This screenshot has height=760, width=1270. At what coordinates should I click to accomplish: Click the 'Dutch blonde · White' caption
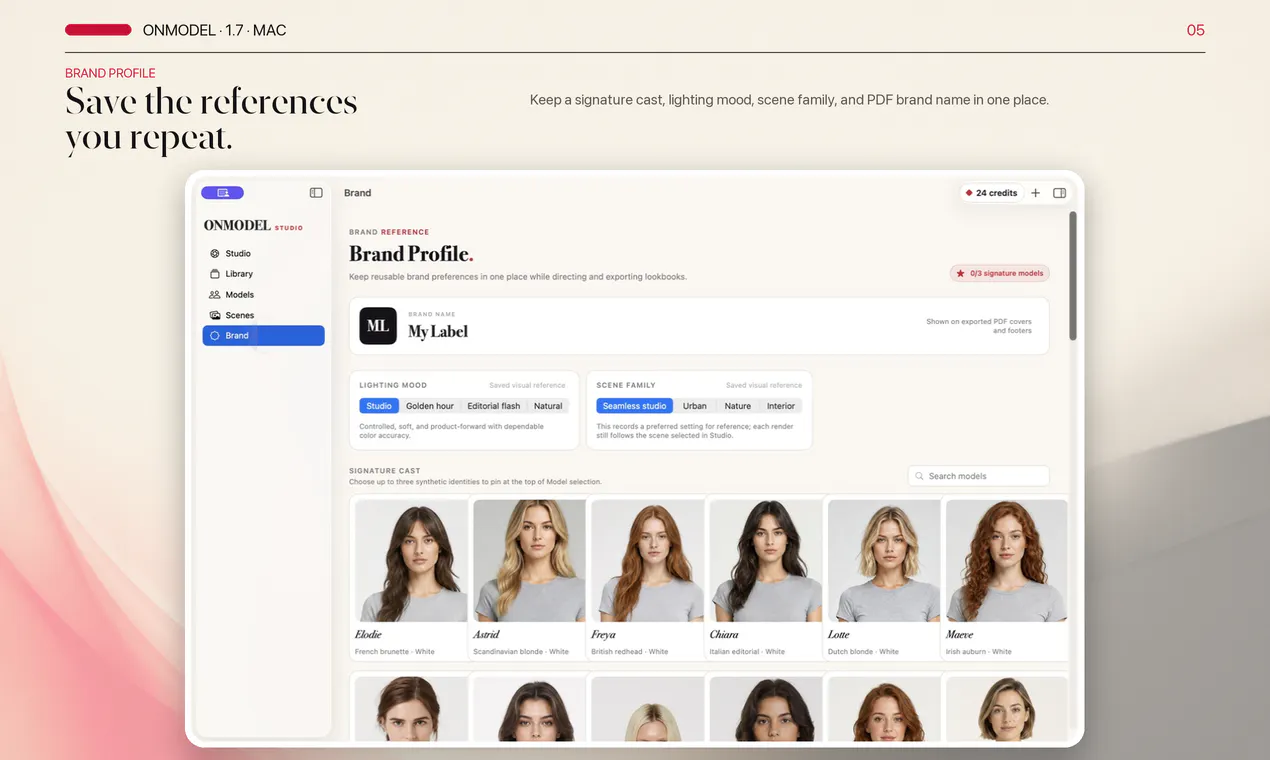pyautogui.click(x=863, y=652)
